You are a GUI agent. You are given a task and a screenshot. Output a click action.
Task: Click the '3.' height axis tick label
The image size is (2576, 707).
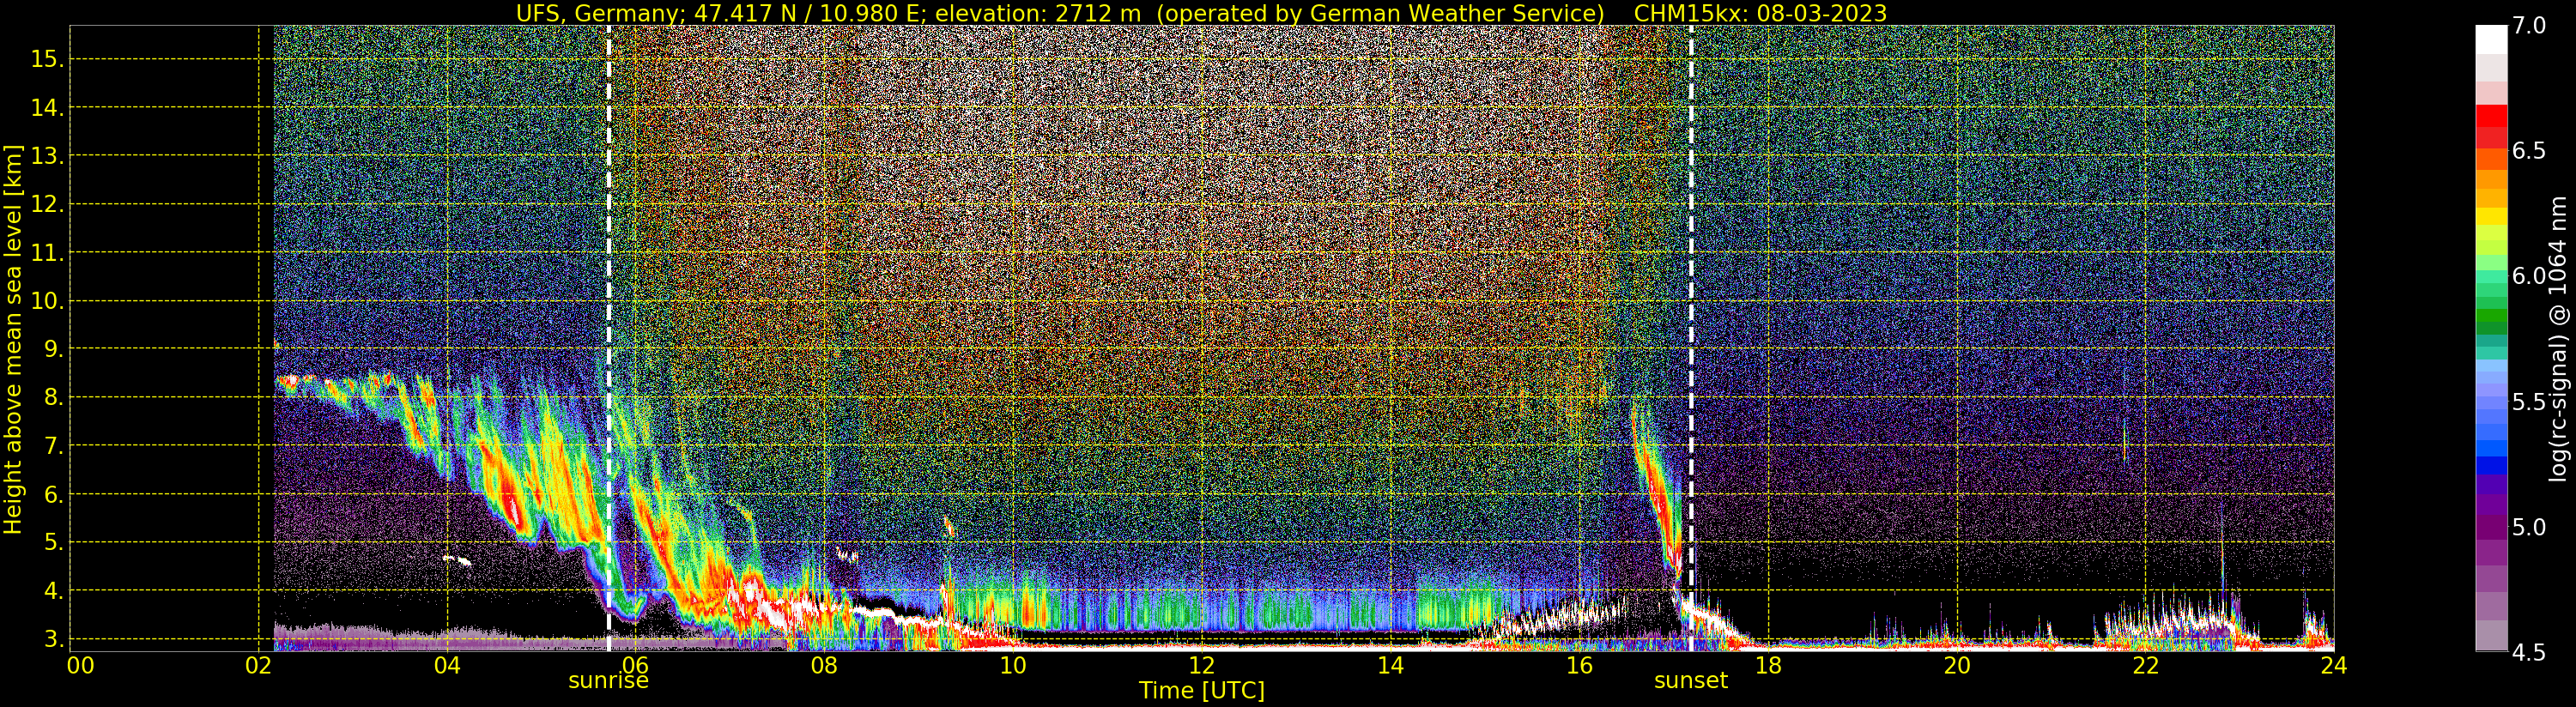coord(54,639)
